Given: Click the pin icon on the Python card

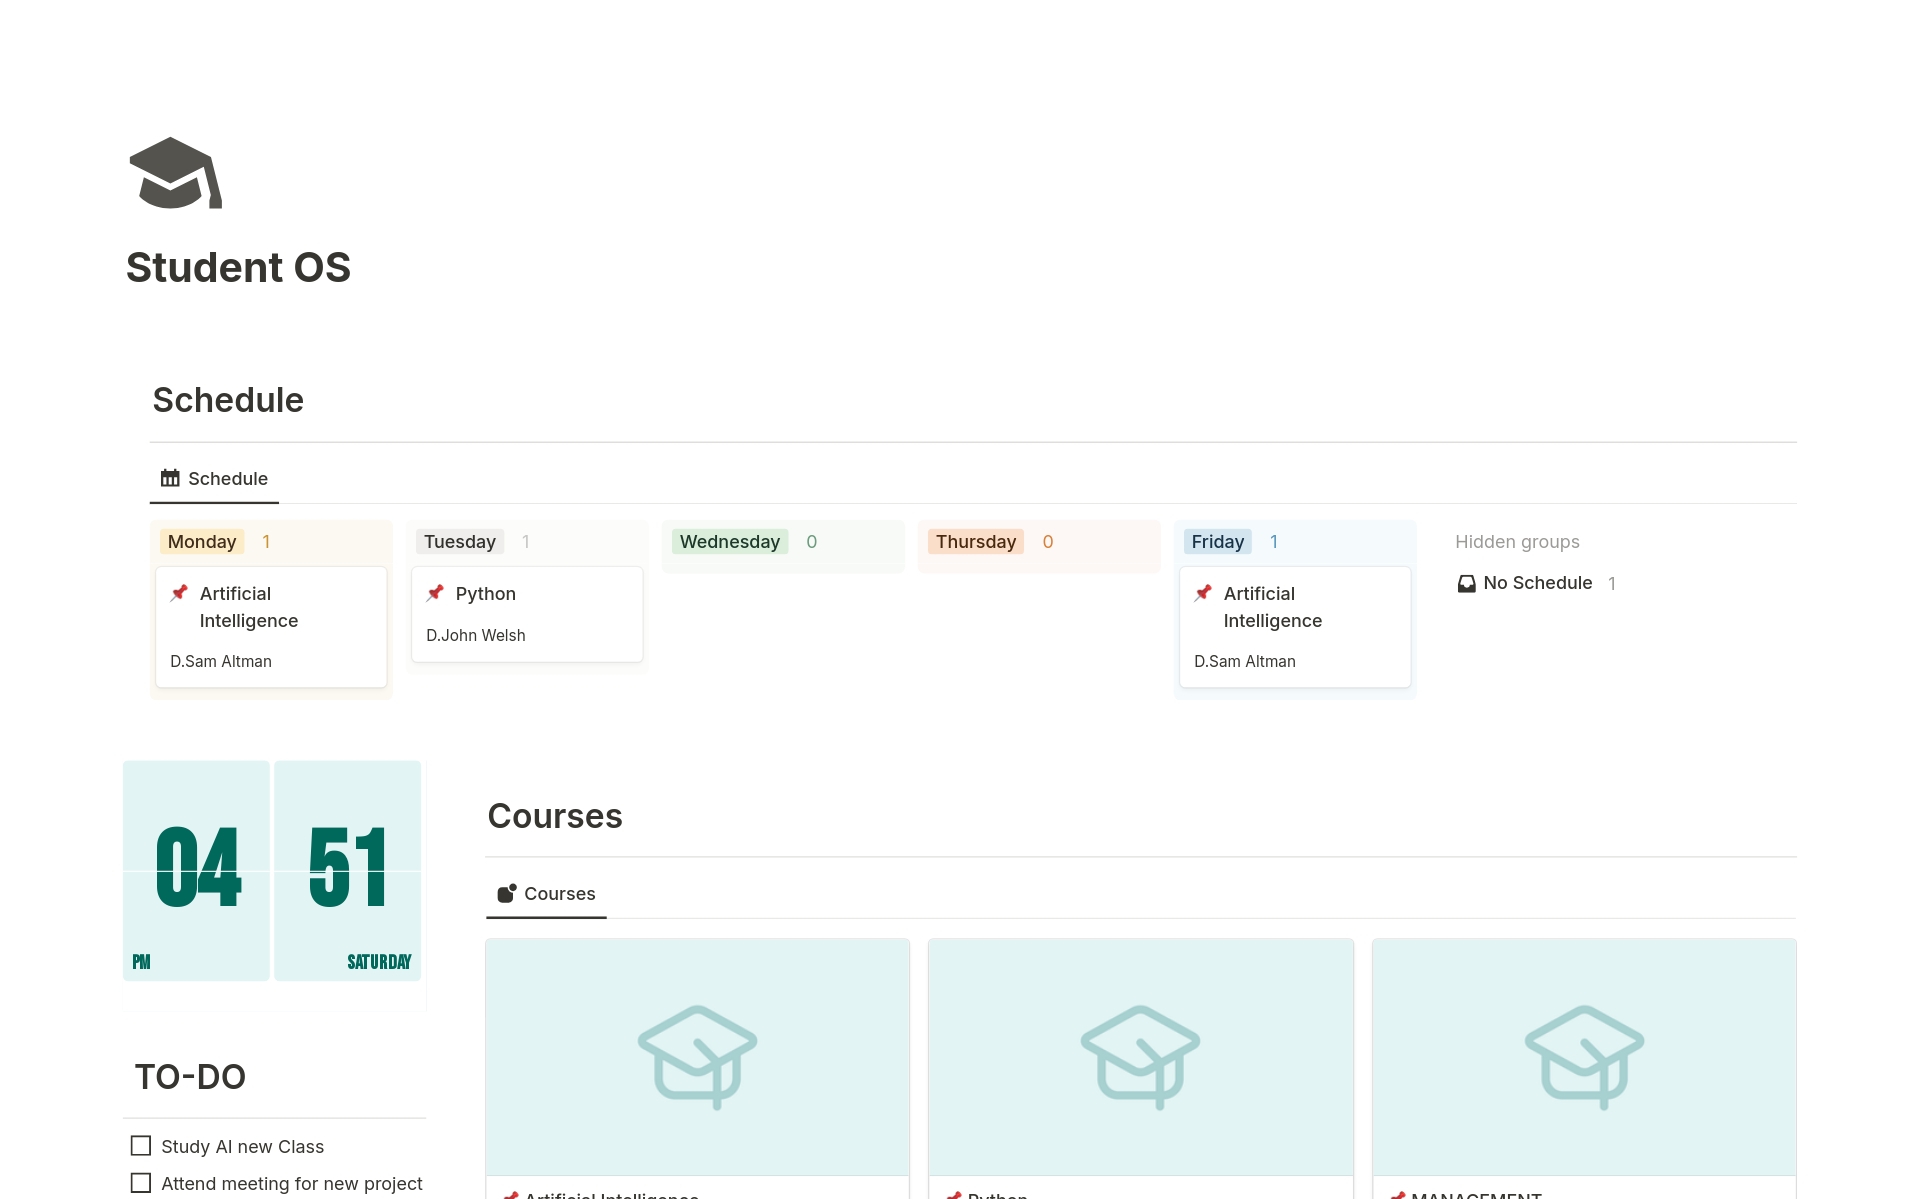Looking at the screenshot, I should pos(436,593).
